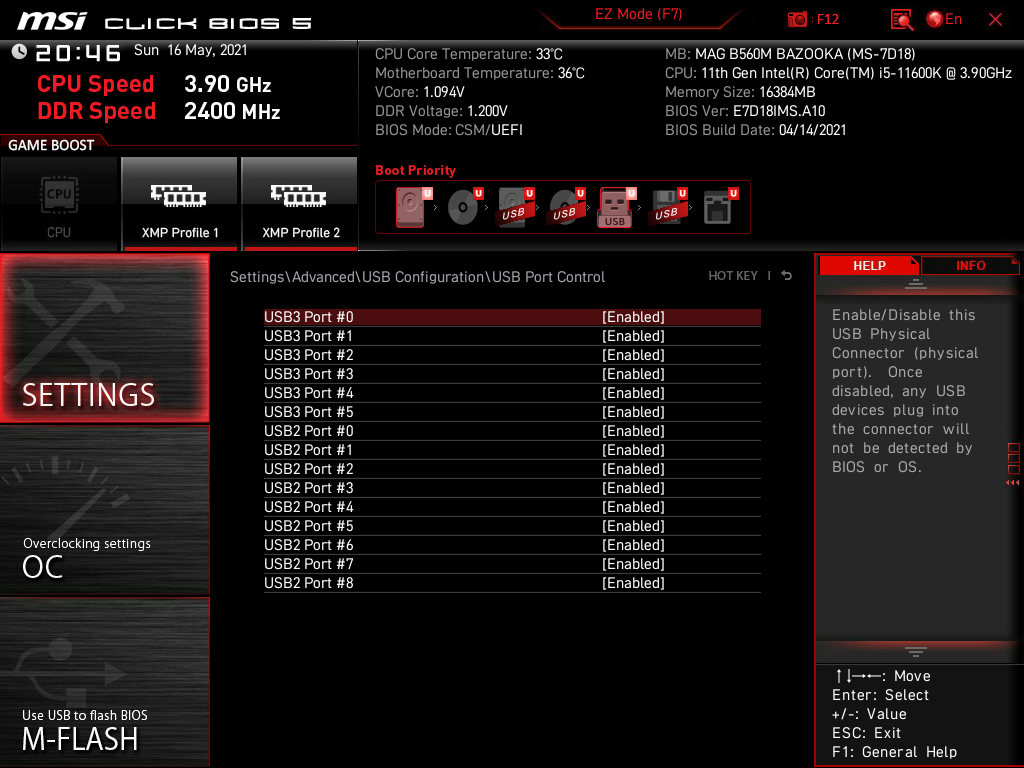Change USB2 Port #0 Enabled value
1024x768 pixels.
click(x=633, y=430)
